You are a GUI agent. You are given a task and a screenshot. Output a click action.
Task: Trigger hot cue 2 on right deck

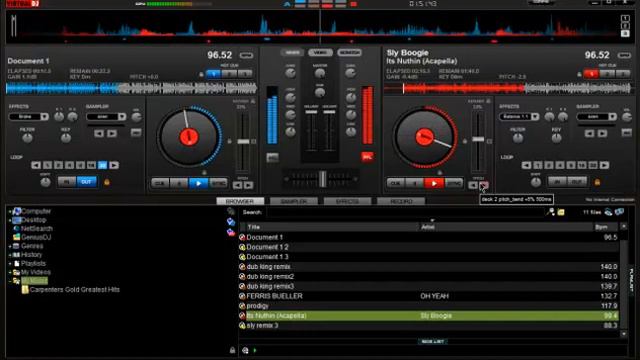(x=607, y=74)
